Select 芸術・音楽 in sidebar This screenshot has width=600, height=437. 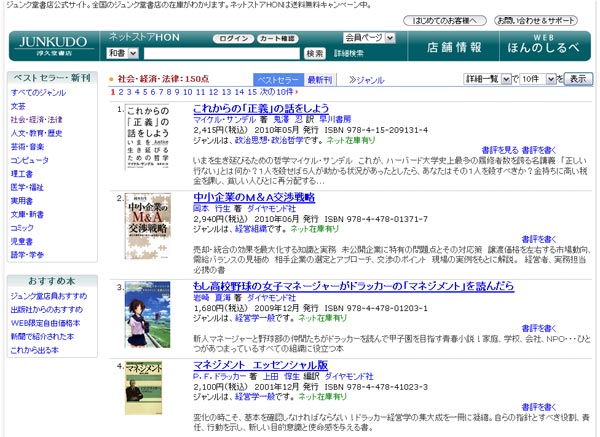[27, 147]
